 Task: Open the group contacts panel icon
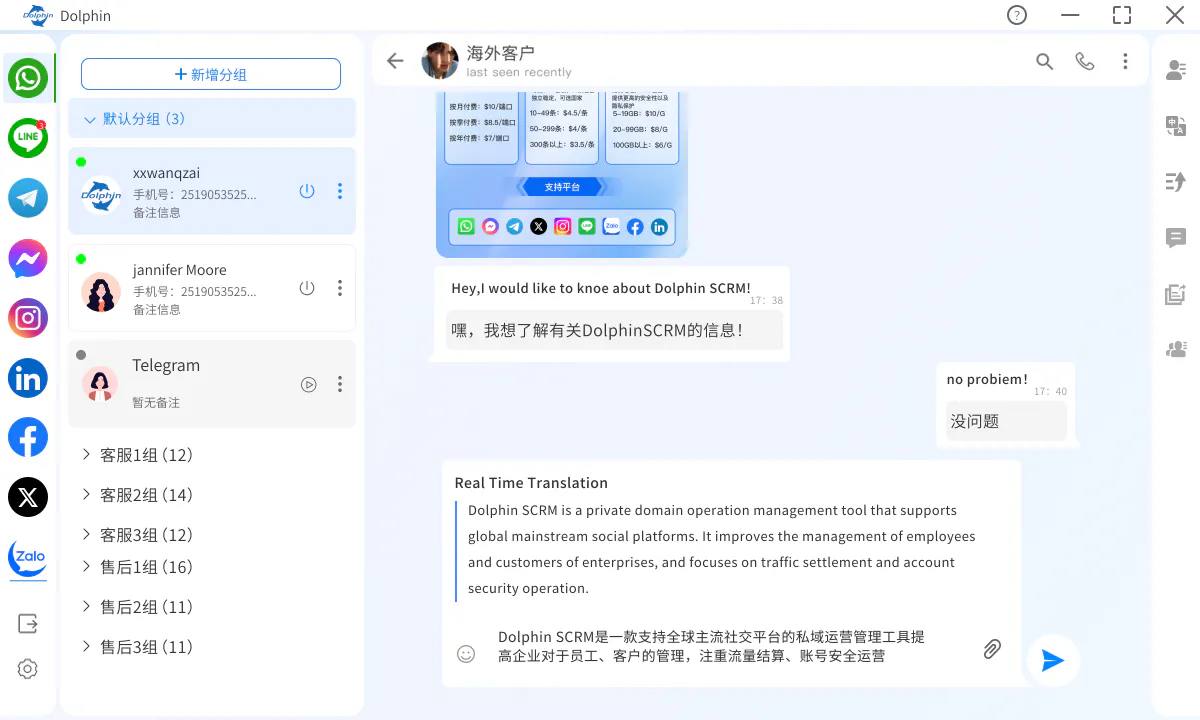click(1176, 349)
